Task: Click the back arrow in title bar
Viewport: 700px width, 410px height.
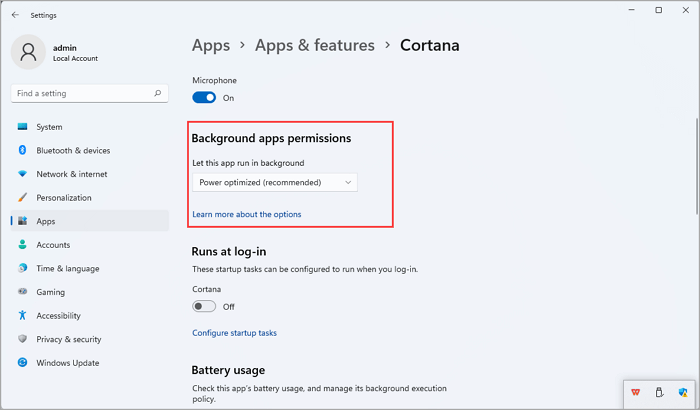Action: pyautogui.click(x=14, y=15)
